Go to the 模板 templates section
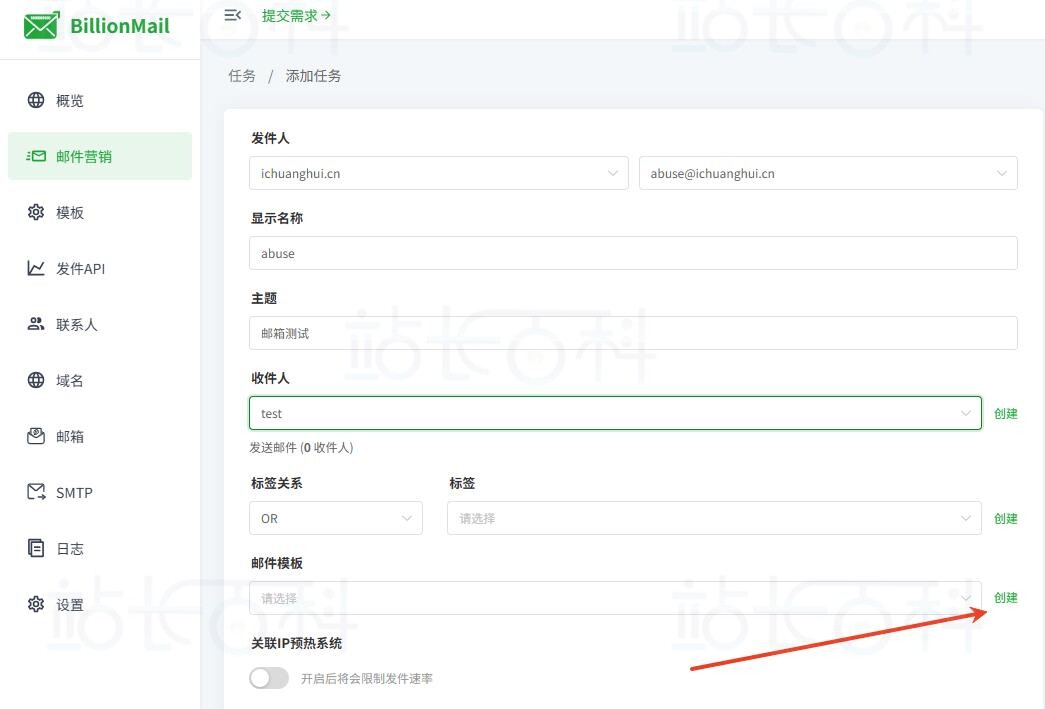Screen dimensions: 1045x709 [x=100, y=212]
